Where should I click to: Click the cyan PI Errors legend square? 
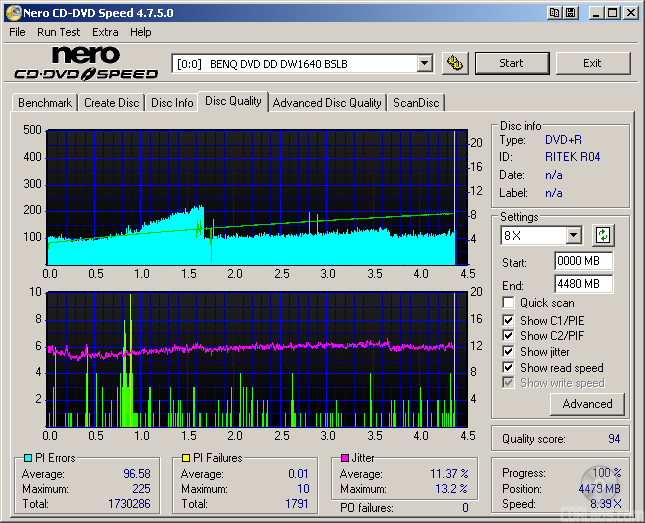point(27,458)
